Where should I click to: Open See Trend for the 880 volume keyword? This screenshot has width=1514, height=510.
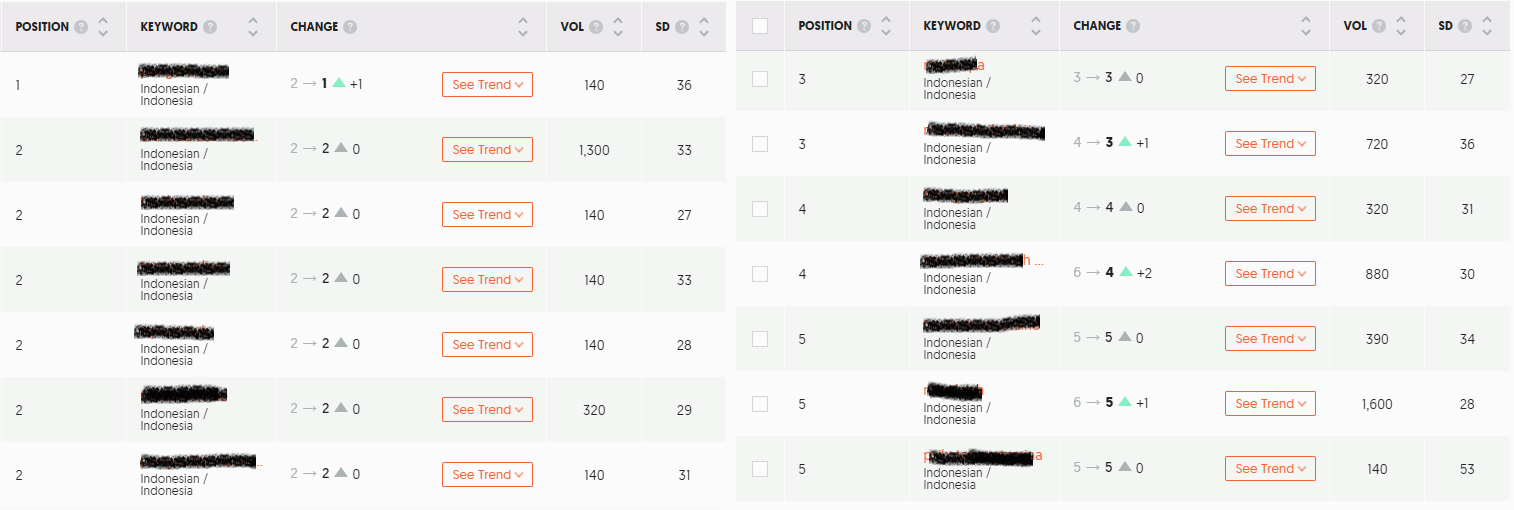1270,274
